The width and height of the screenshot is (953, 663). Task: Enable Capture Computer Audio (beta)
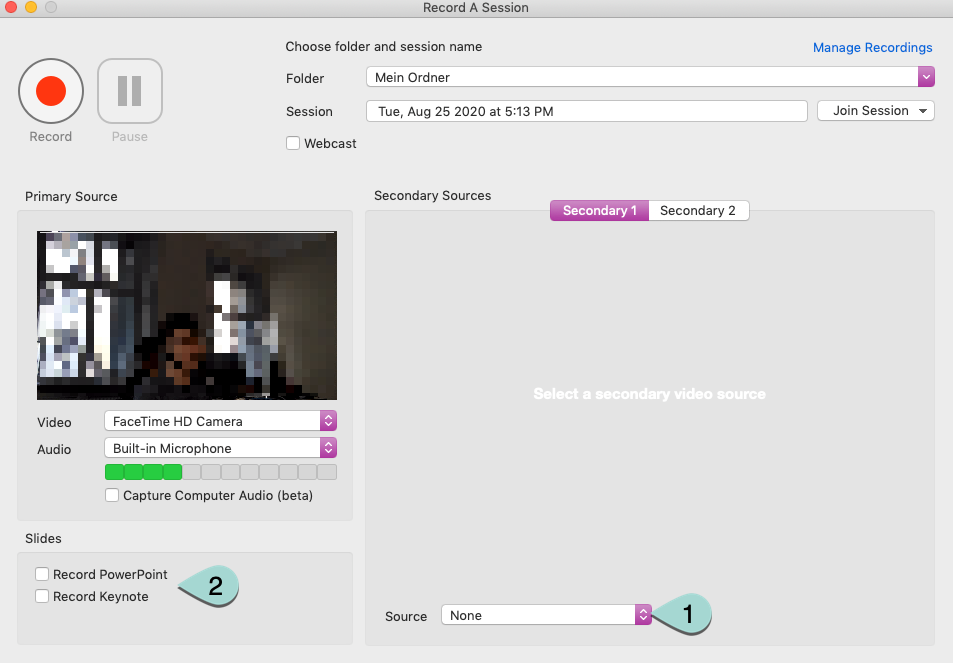click(x=112, y=495)
